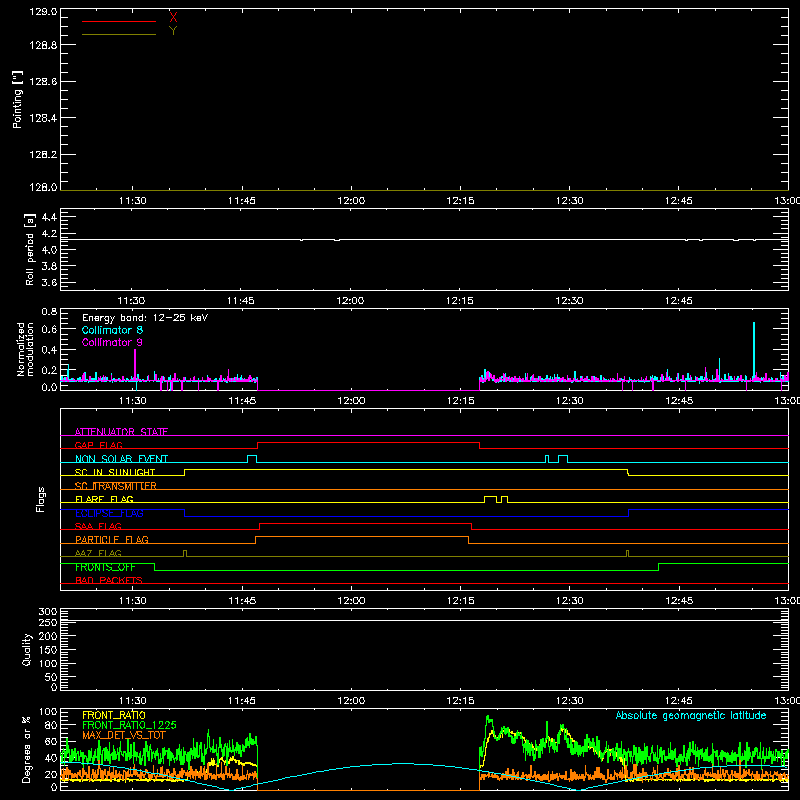Click the red X legend line in Pointing panel
Image resolution: width=800 pixels, height=800 pixels.
point(119,21)
